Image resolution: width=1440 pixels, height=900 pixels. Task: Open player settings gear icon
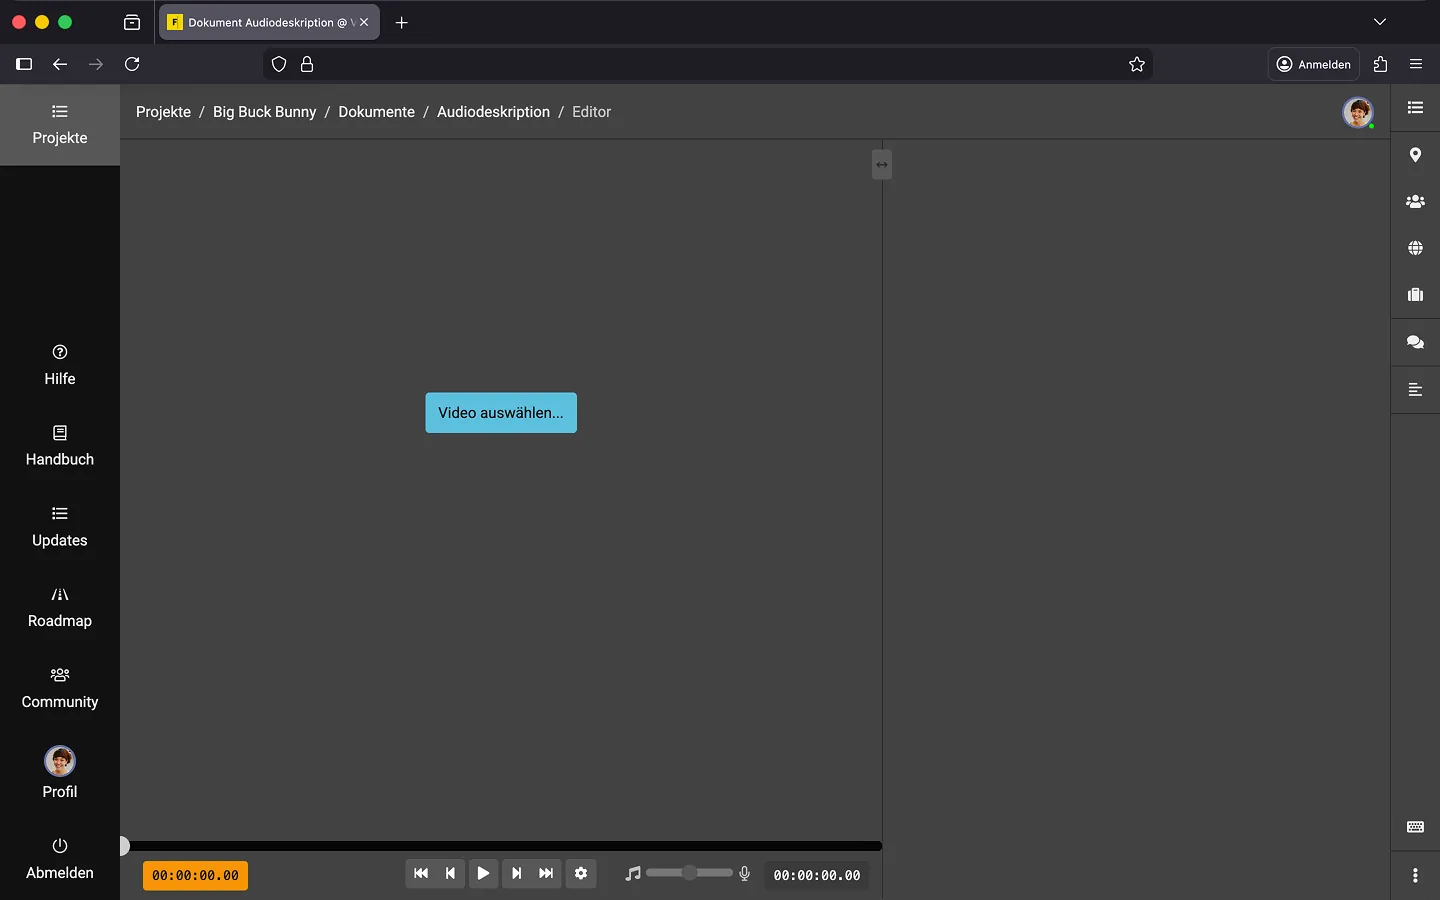click(x=581, y=873)
